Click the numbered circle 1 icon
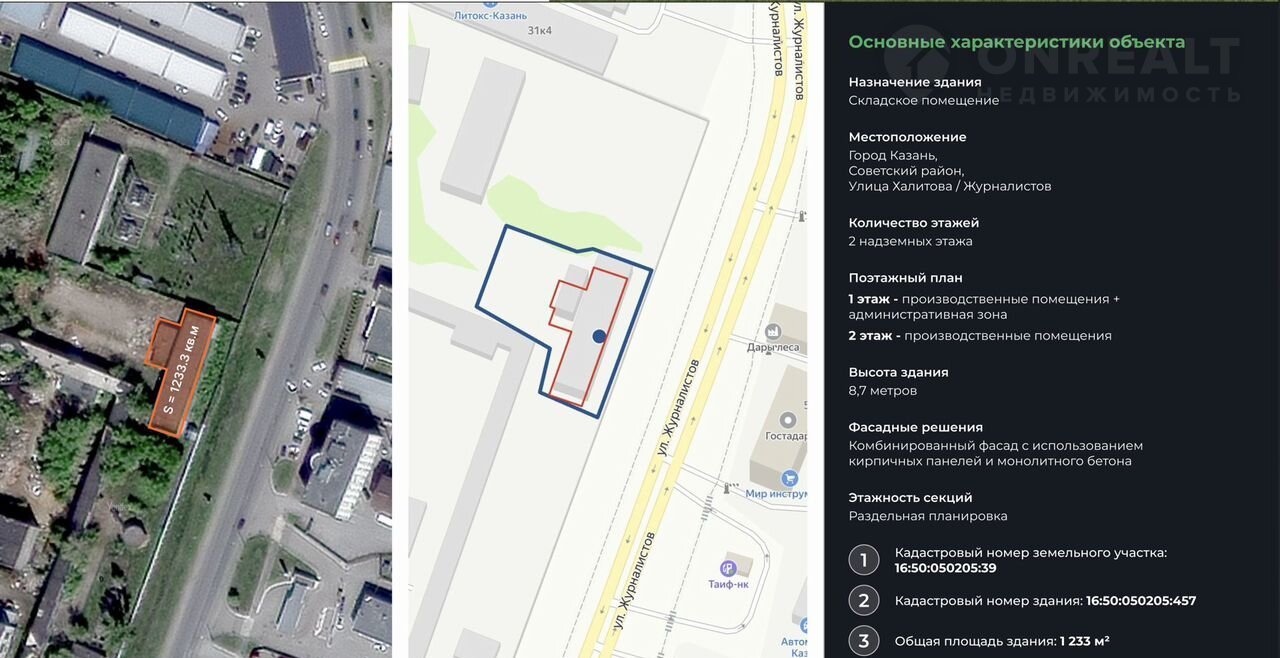The width and height of the screenshot is (1280, 658). (864, 560)
